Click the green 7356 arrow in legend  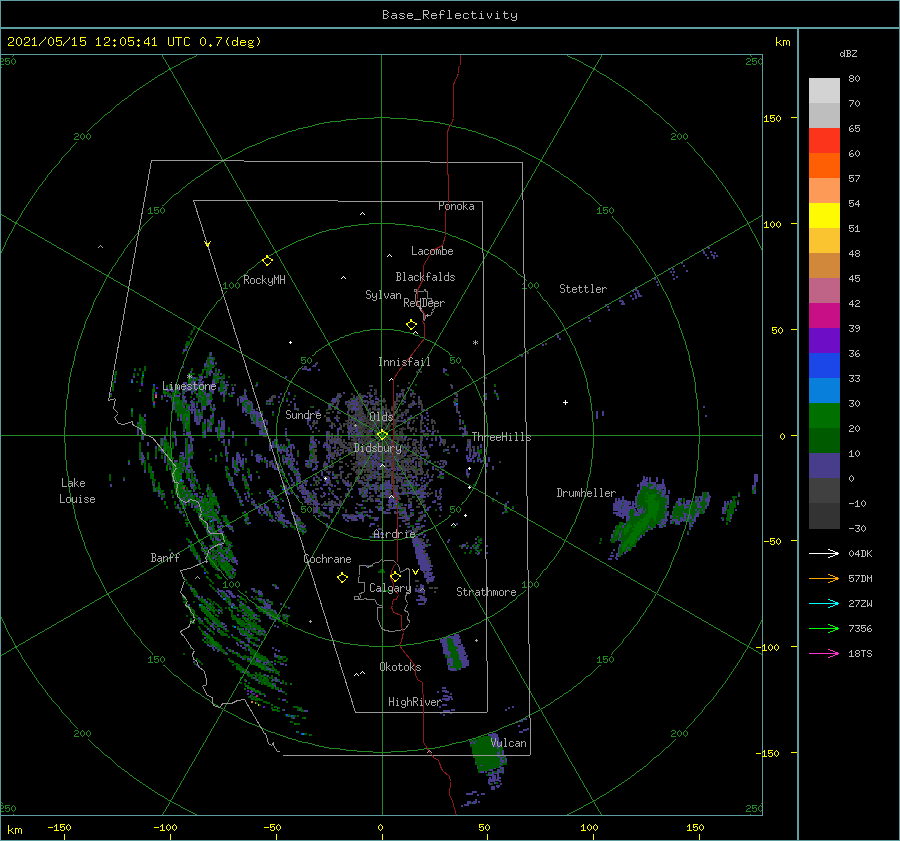pyautogui.click(x=824, y=629)
